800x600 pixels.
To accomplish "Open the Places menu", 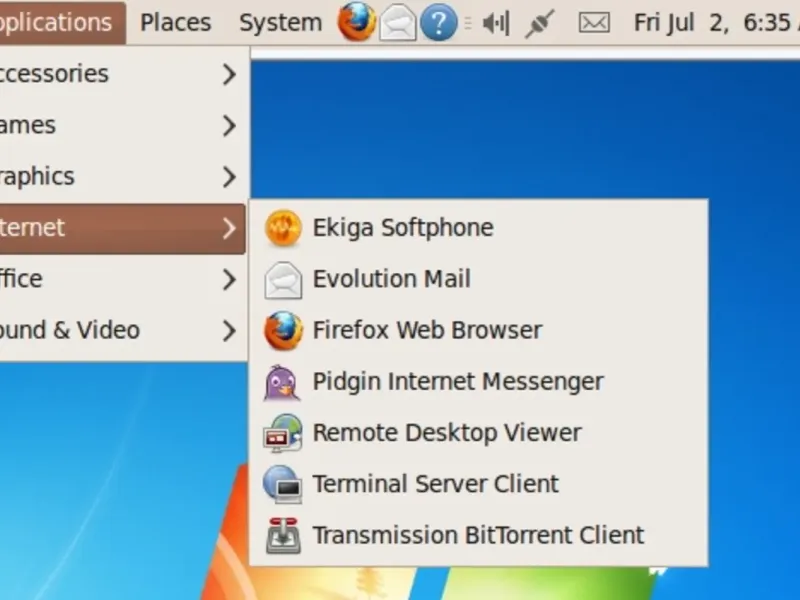I will pos(176,22).
